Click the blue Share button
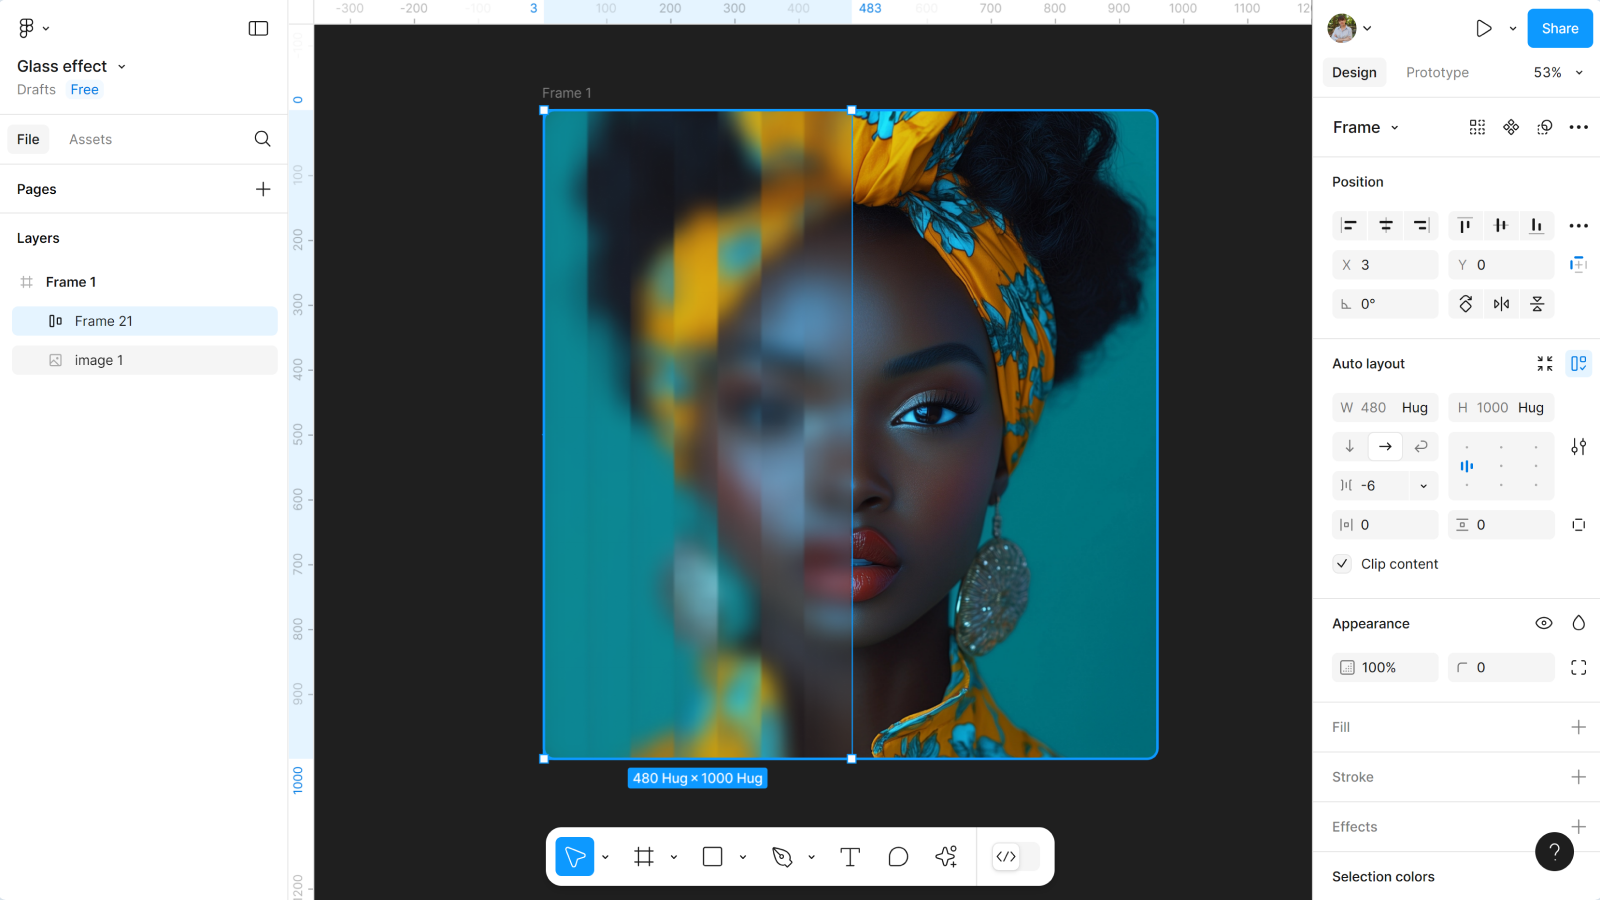 click(1559, 28)
